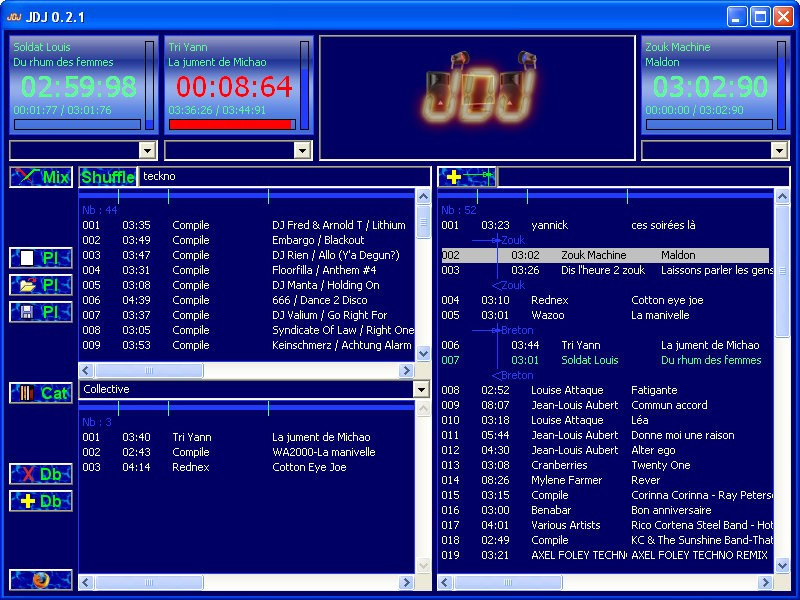Select green Soldat Louis queue row
Screen dimensions: 800x600
click(x=606, y=360)
